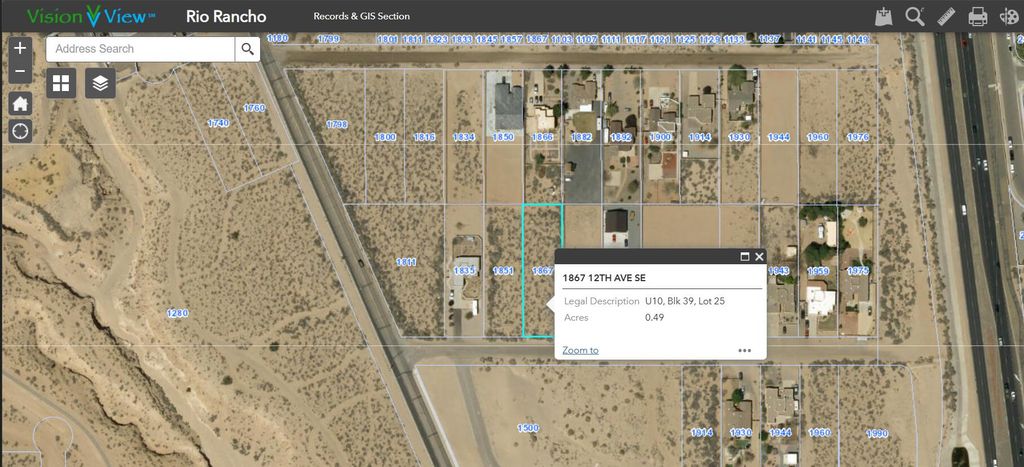Open the Query search tool
The image size is (1024, 467).
pyautogui.click(x=915, y=16)
